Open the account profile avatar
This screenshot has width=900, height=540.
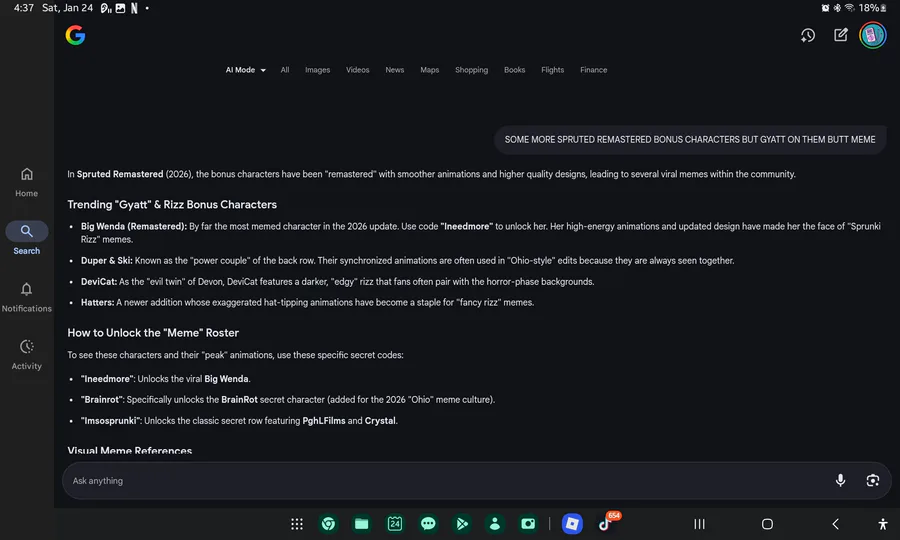872,36
